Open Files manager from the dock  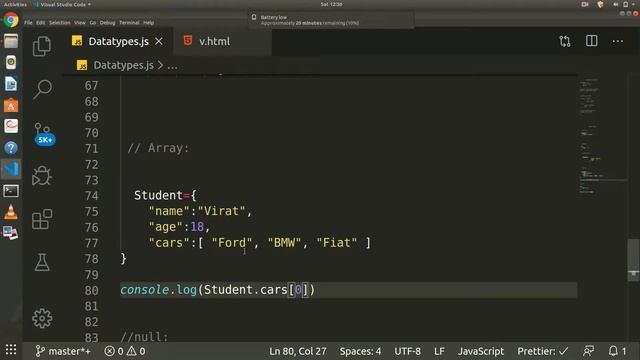click(x=11, y=41)
